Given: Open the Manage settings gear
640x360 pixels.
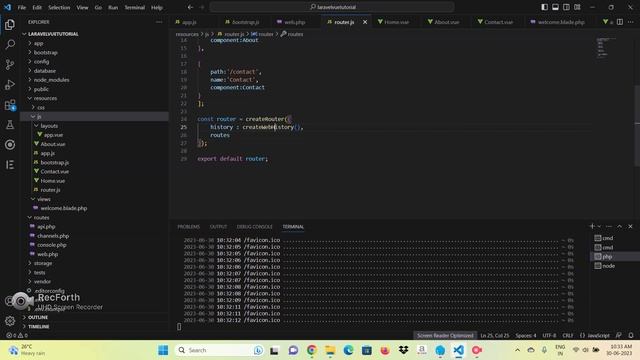Looking at the screenshot, I should 10,321.
